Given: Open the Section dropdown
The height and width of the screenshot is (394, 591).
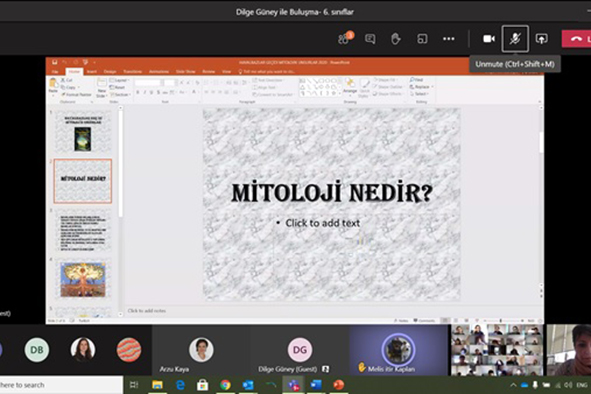Looking at the screenshot, I should pyautogui.click(x=120, y=95).
